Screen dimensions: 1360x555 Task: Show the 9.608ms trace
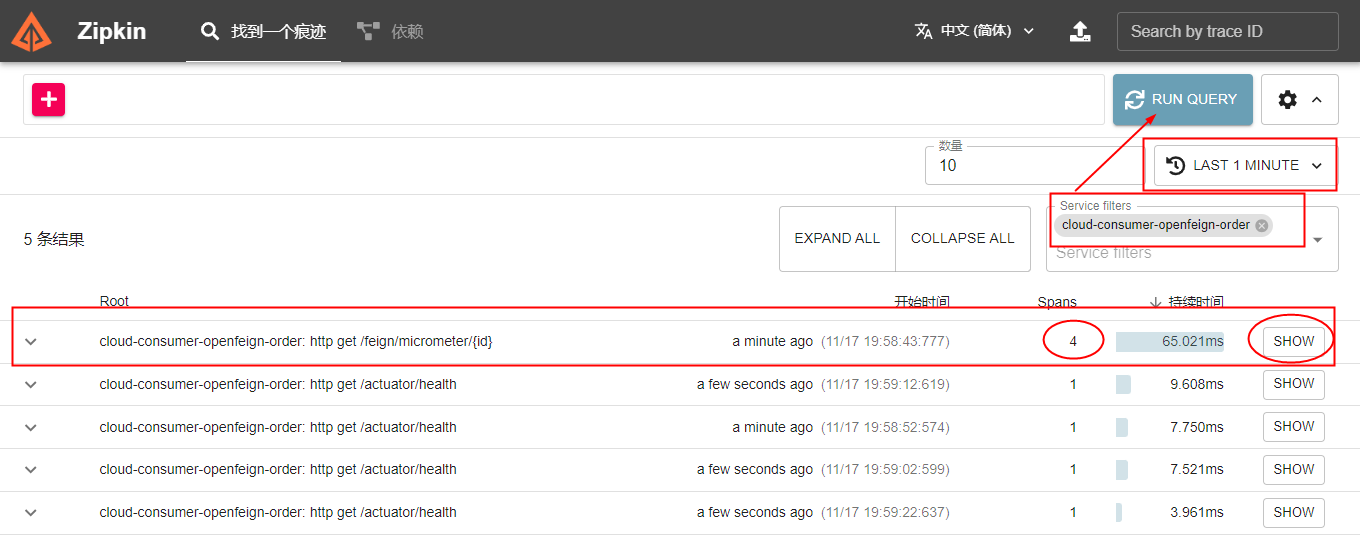(1294, 384)
